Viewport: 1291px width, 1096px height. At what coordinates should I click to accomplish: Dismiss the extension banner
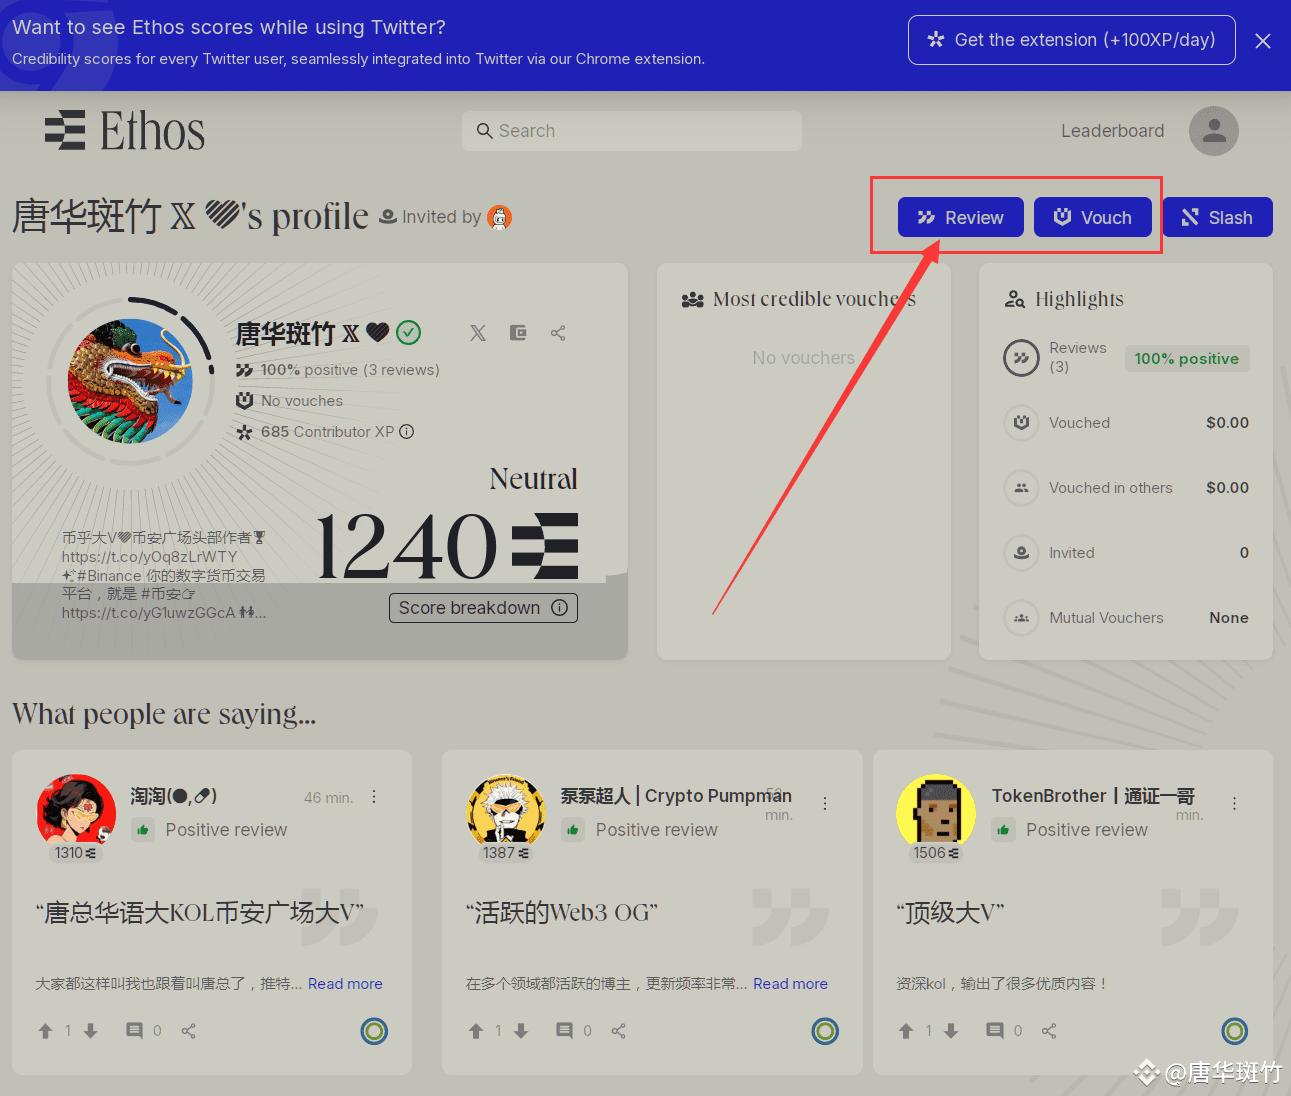click(x=1263, y=41)
